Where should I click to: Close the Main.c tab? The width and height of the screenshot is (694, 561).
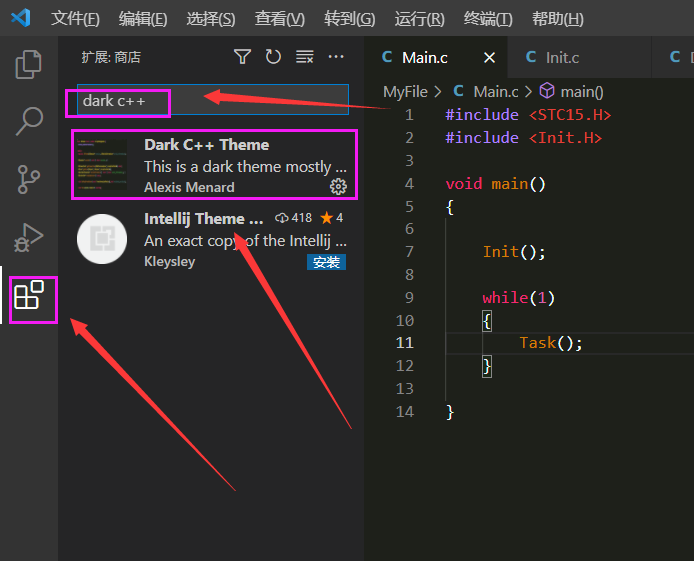(489, 58)
